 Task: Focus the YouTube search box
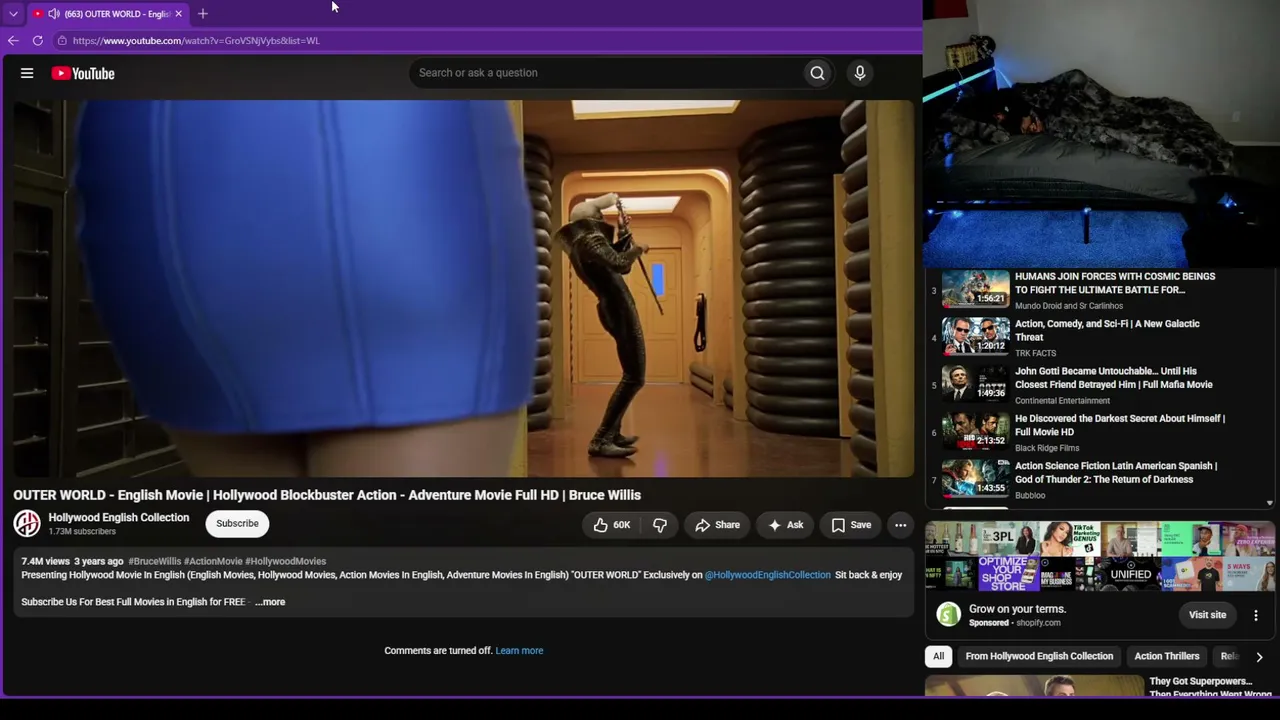click(608, 73)
